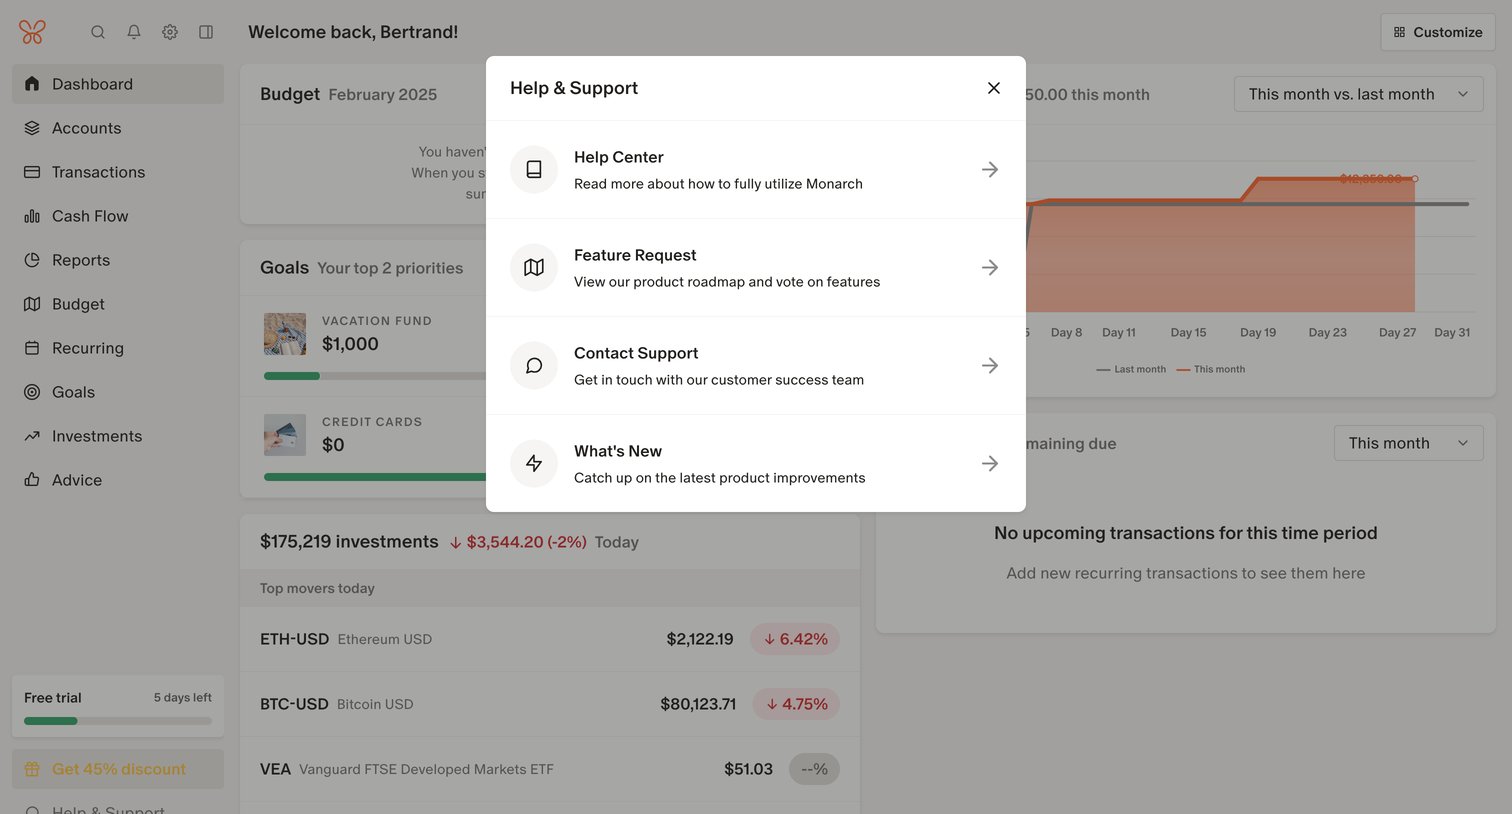The height and width of the screenshot is (814, 1512).
Task: Close the Help & Support dialog
Action: (994, 88)
